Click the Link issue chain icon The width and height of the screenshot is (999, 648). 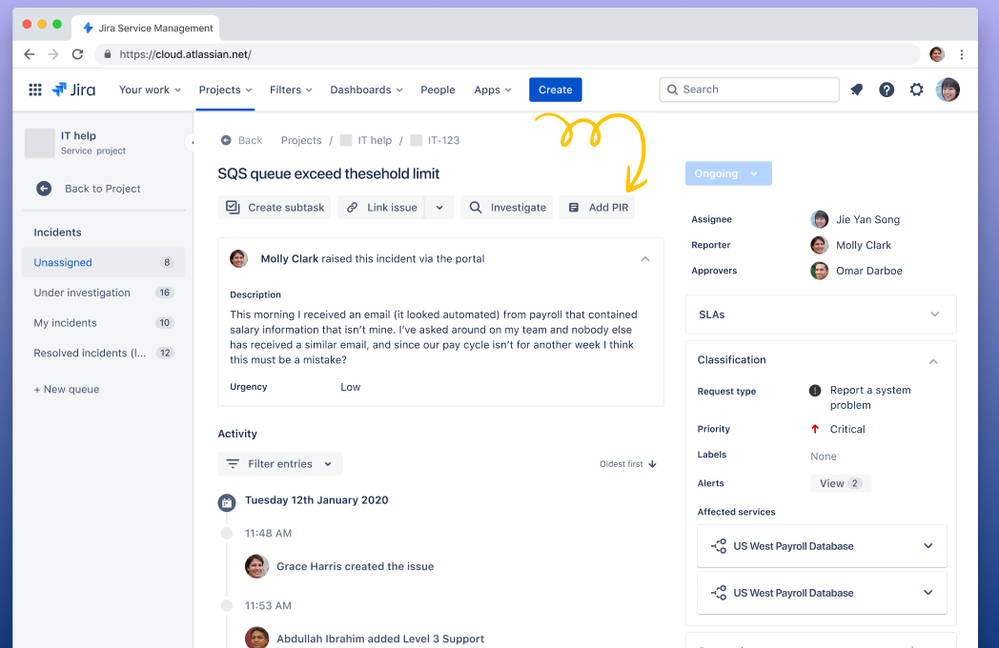[352, 207]
